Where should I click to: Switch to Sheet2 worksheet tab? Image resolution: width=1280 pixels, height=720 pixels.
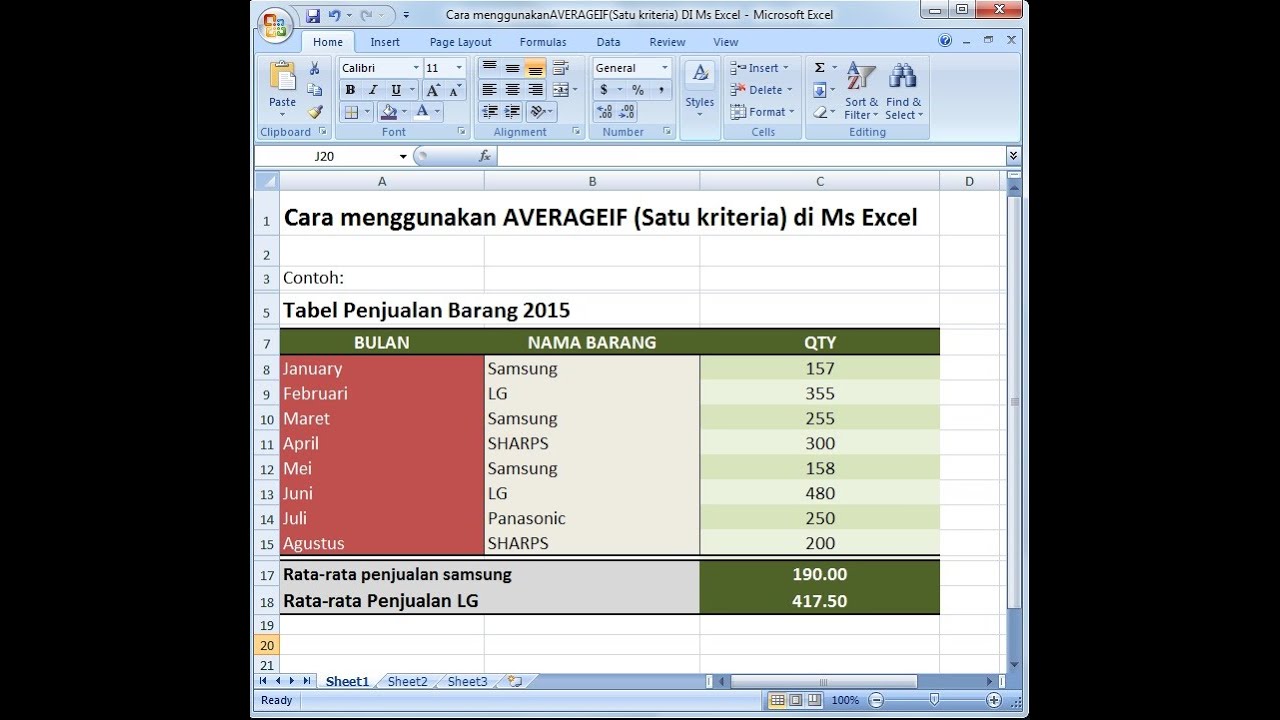pyautogui.click(x=407, y=681)
